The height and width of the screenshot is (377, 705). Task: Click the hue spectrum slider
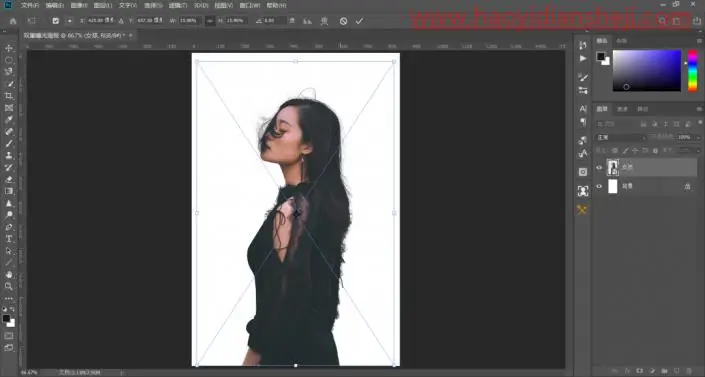tap(692, 71)
